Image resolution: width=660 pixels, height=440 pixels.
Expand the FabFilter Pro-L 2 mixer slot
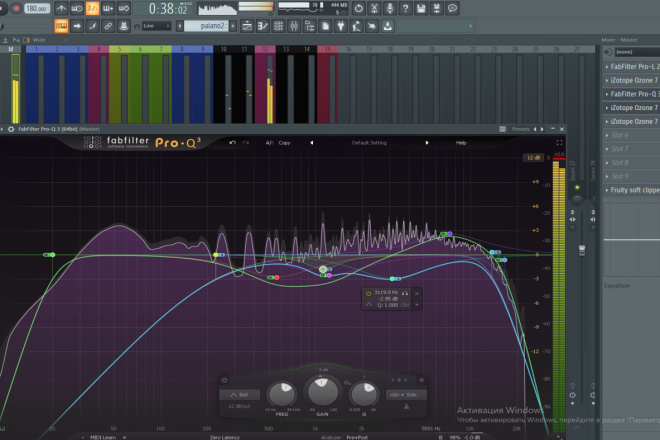click(x=631, y=67)
